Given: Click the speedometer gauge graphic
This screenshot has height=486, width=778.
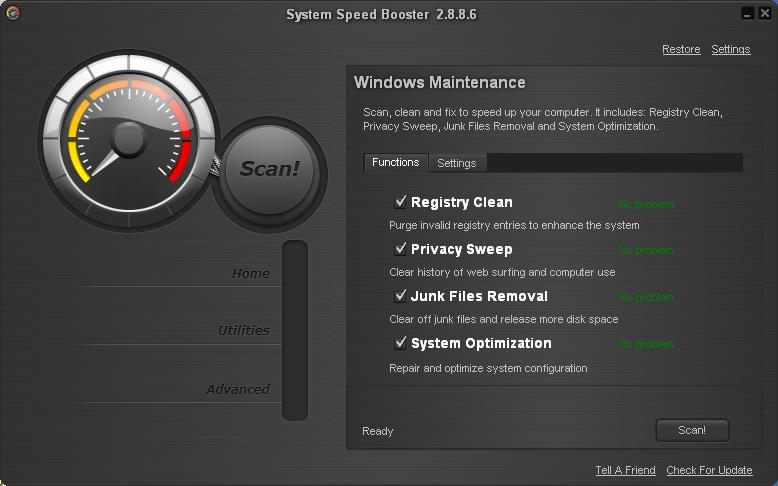Looking at the screenshot, I should [x=129, y=140].
